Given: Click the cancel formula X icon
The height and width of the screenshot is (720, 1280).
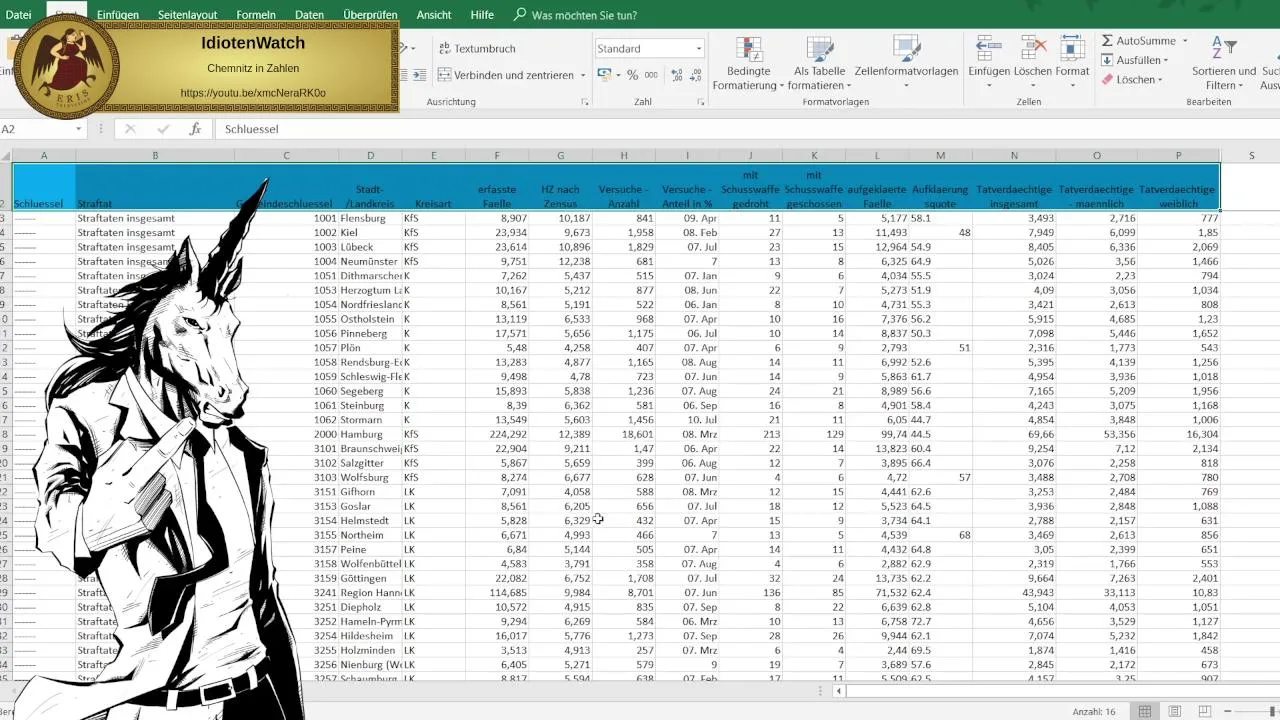Looking at the screenshot, I should (130, 129).
